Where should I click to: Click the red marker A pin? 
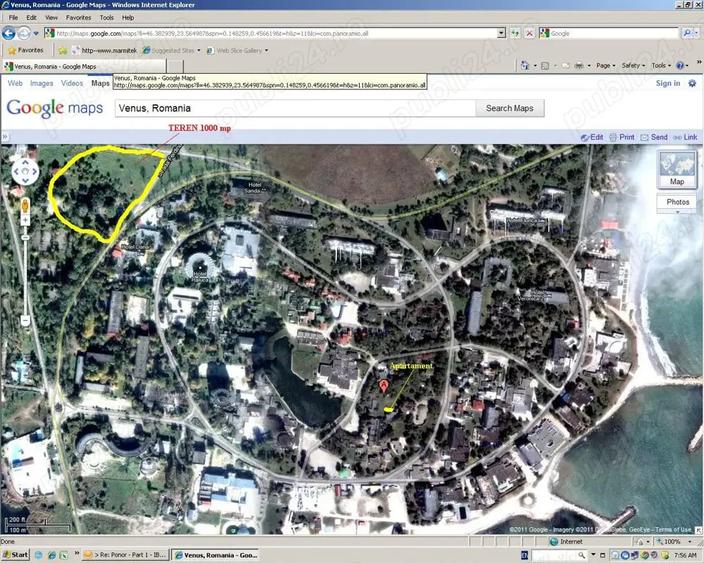pos(383,386)
